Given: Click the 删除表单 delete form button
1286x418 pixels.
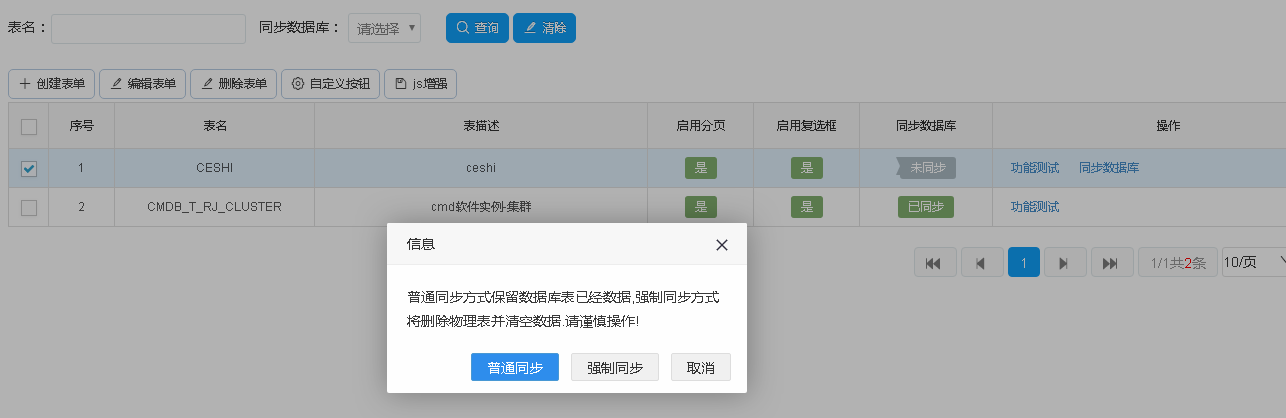Looking at the screenshot, I should (x=234, y=84).
